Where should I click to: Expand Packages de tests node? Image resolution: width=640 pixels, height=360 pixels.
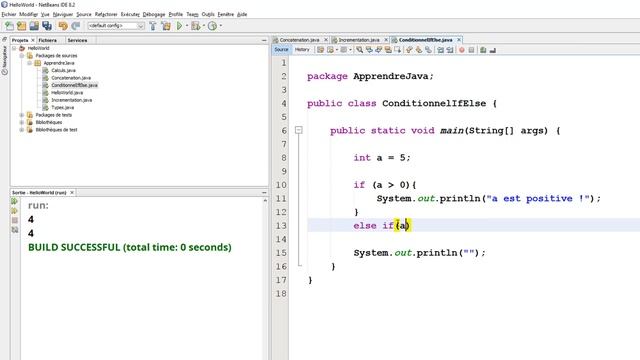click(x=22, y=115)
